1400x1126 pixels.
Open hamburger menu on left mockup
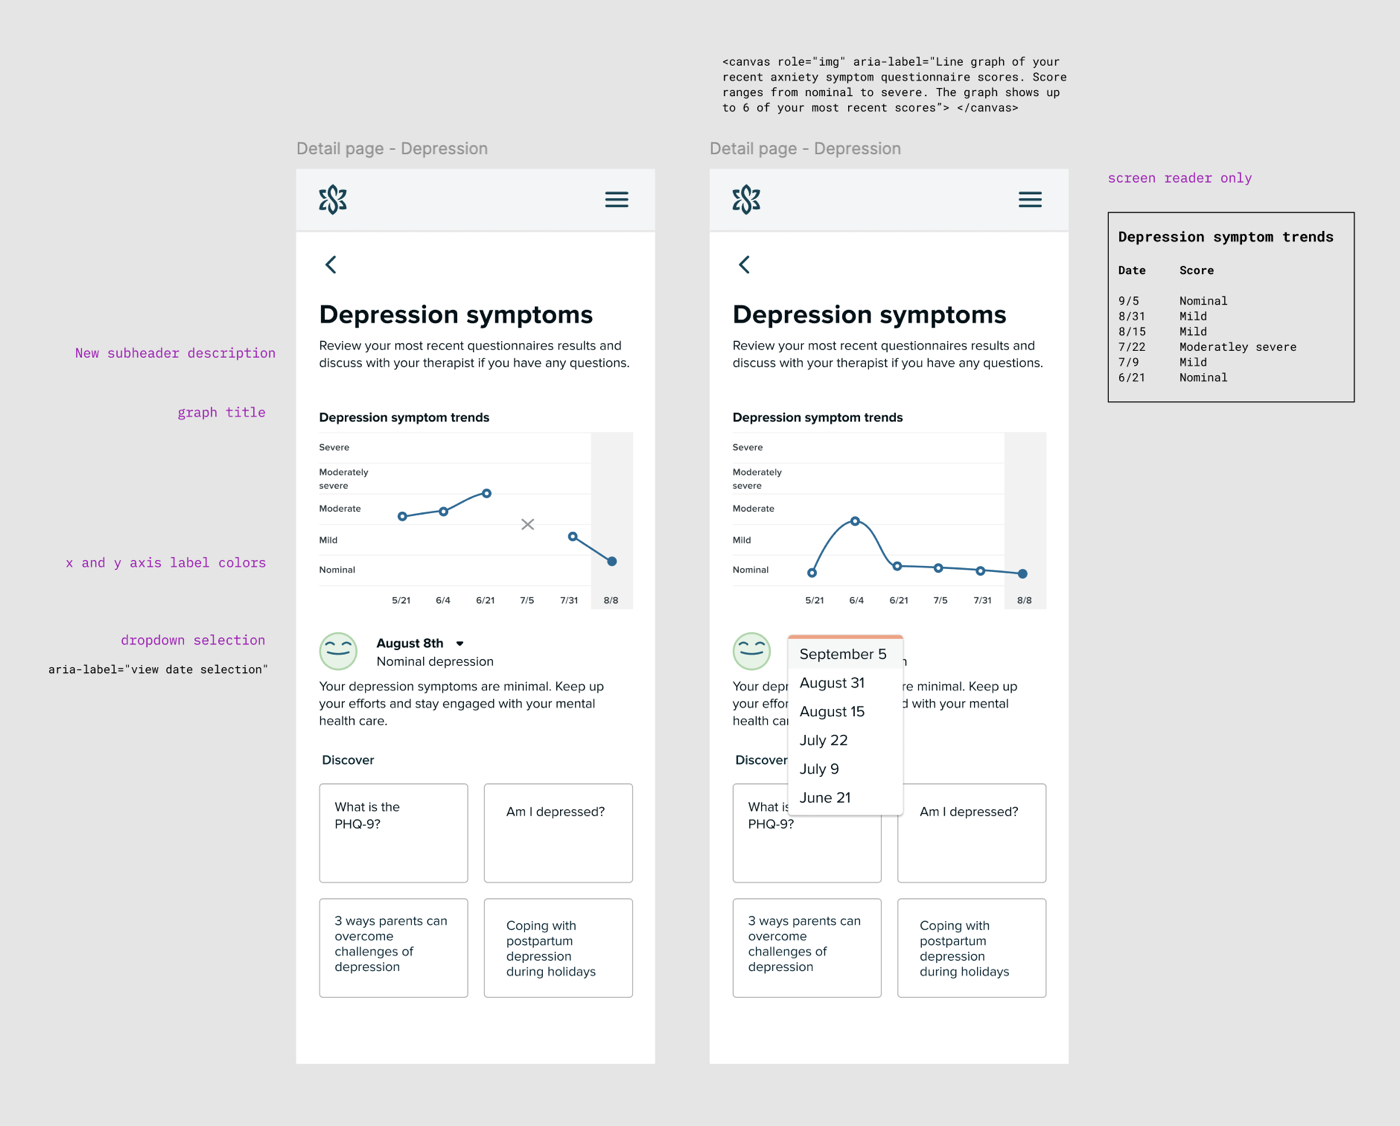click(x=617, y=200)
